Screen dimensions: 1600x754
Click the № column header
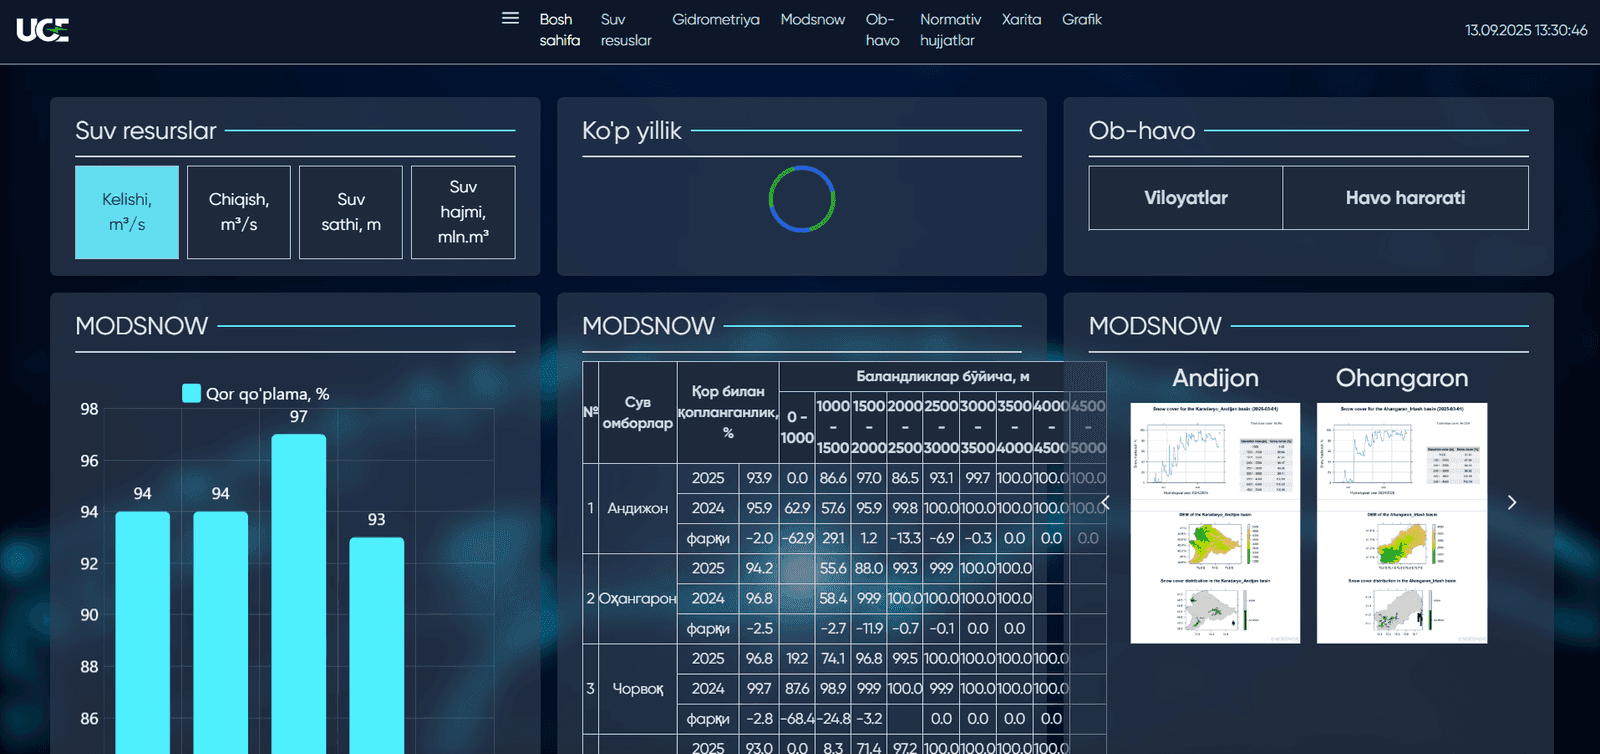(x=590, y=413)
